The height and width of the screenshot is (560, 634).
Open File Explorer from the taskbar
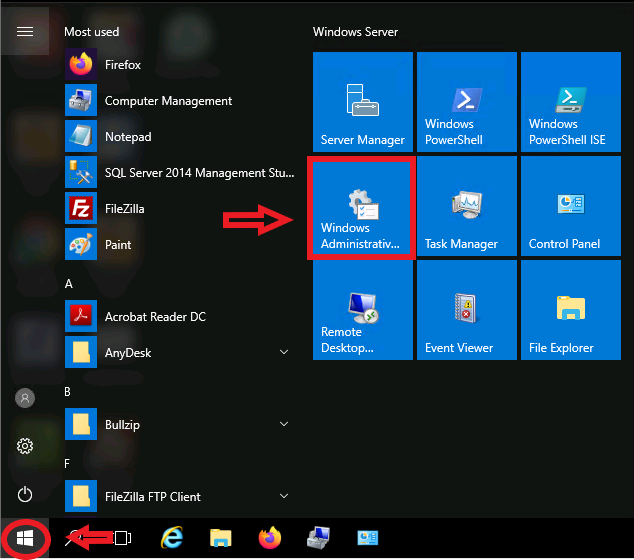click(220, 538)
